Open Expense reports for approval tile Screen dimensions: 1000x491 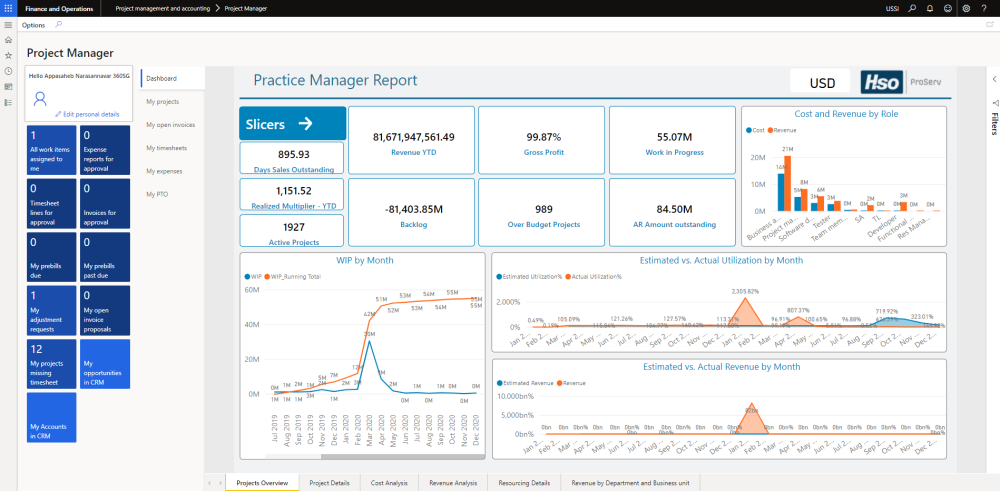tap(105, 150)
